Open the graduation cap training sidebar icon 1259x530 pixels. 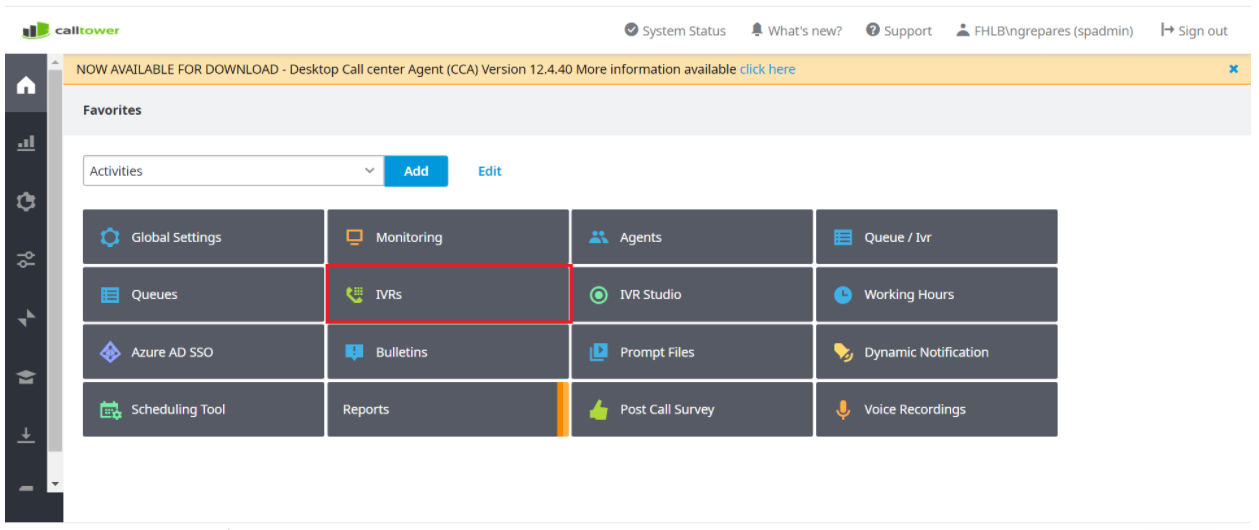point(26,377)
